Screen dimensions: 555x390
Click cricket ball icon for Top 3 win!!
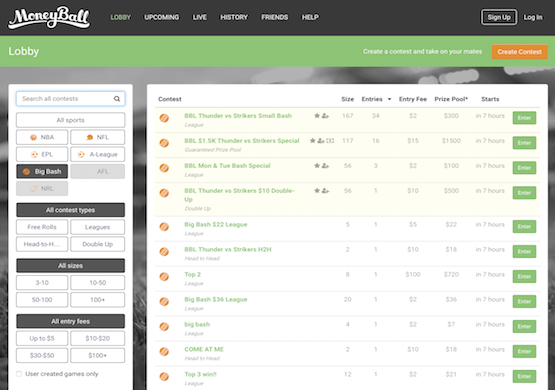pyautogui.click(x=164, y=377)
